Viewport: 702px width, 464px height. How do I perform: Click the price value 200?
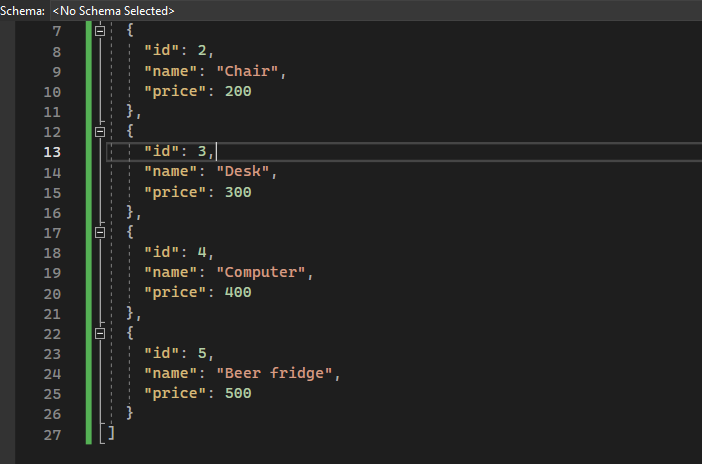point(238,91)
